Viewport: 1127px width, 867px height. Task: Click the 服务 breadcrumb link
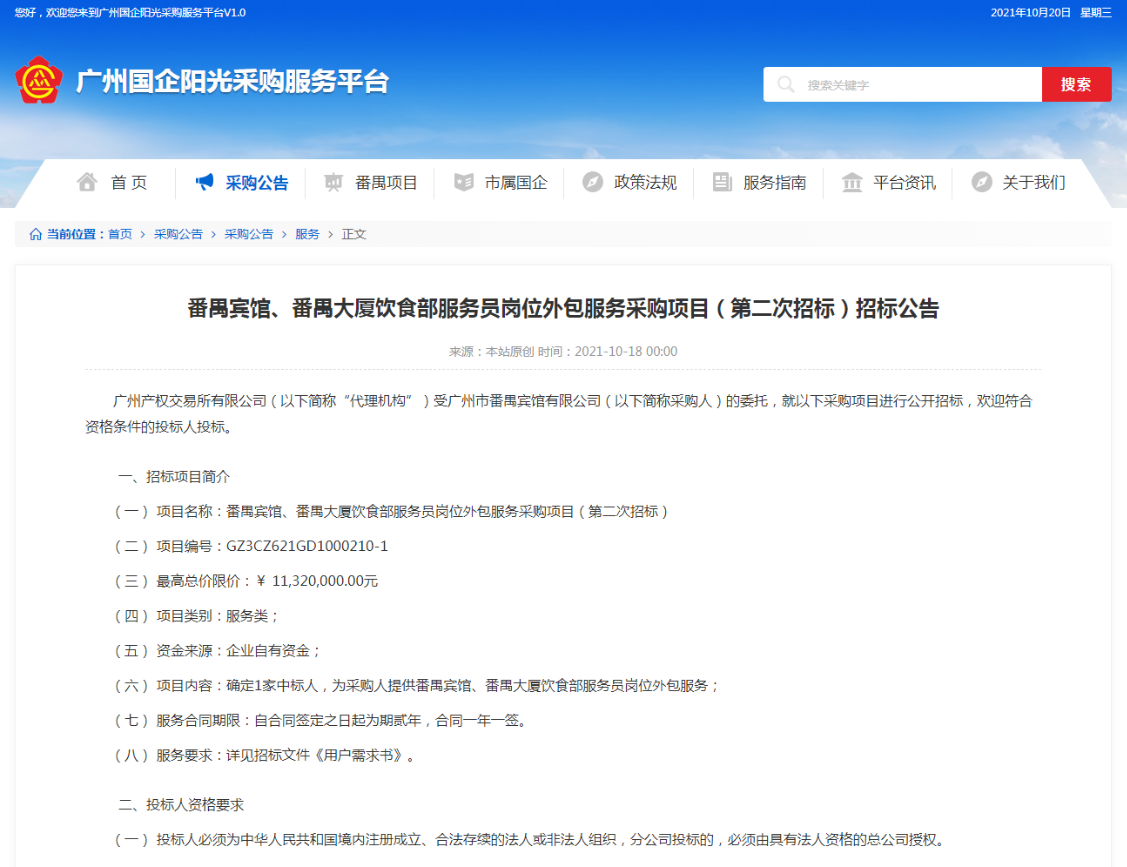pos(307,234)
